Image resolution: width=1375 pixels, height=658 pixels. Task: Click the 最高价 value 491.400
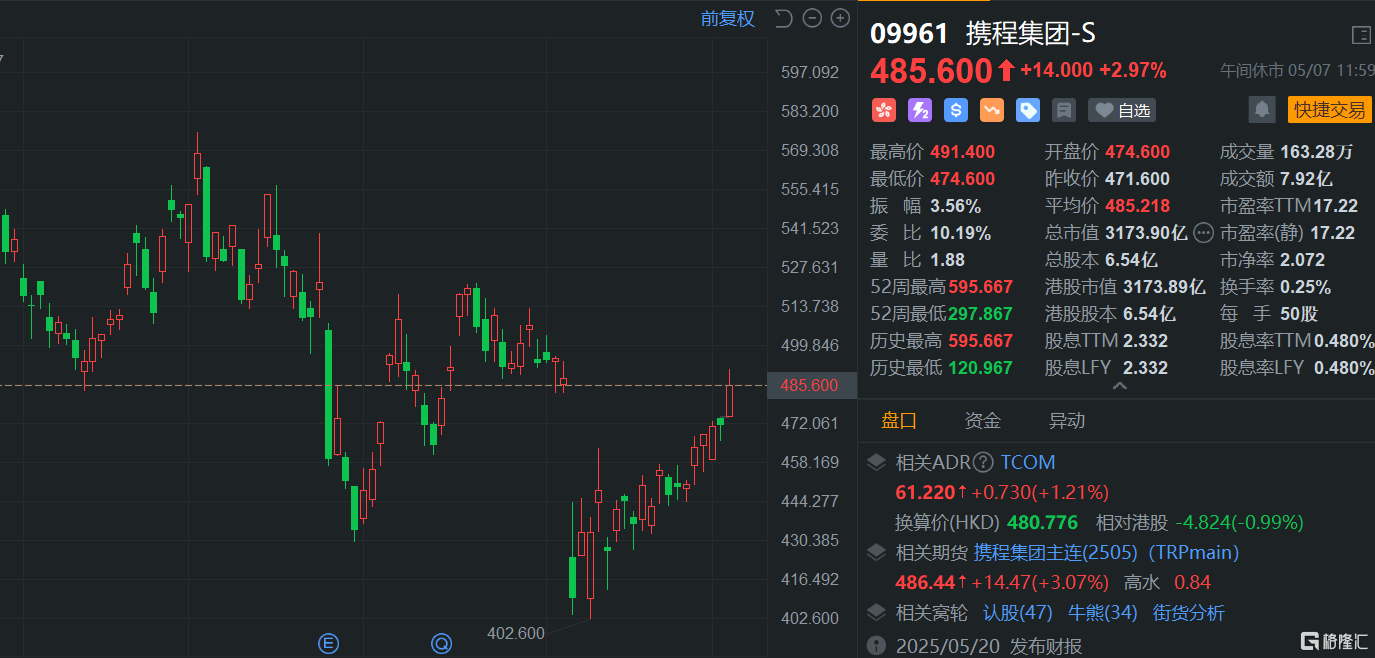click(962, 152)
